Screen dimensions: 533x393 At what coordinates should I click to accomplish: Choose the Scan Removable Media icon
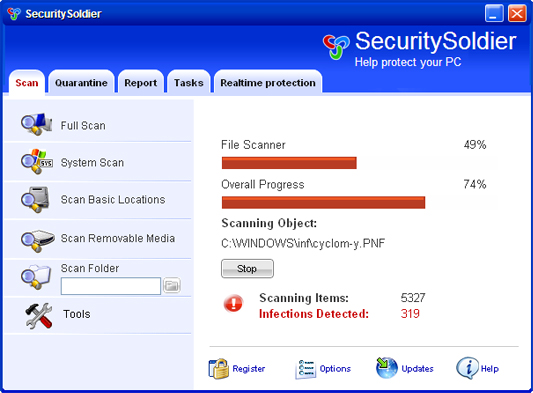(x=37, y=240)
